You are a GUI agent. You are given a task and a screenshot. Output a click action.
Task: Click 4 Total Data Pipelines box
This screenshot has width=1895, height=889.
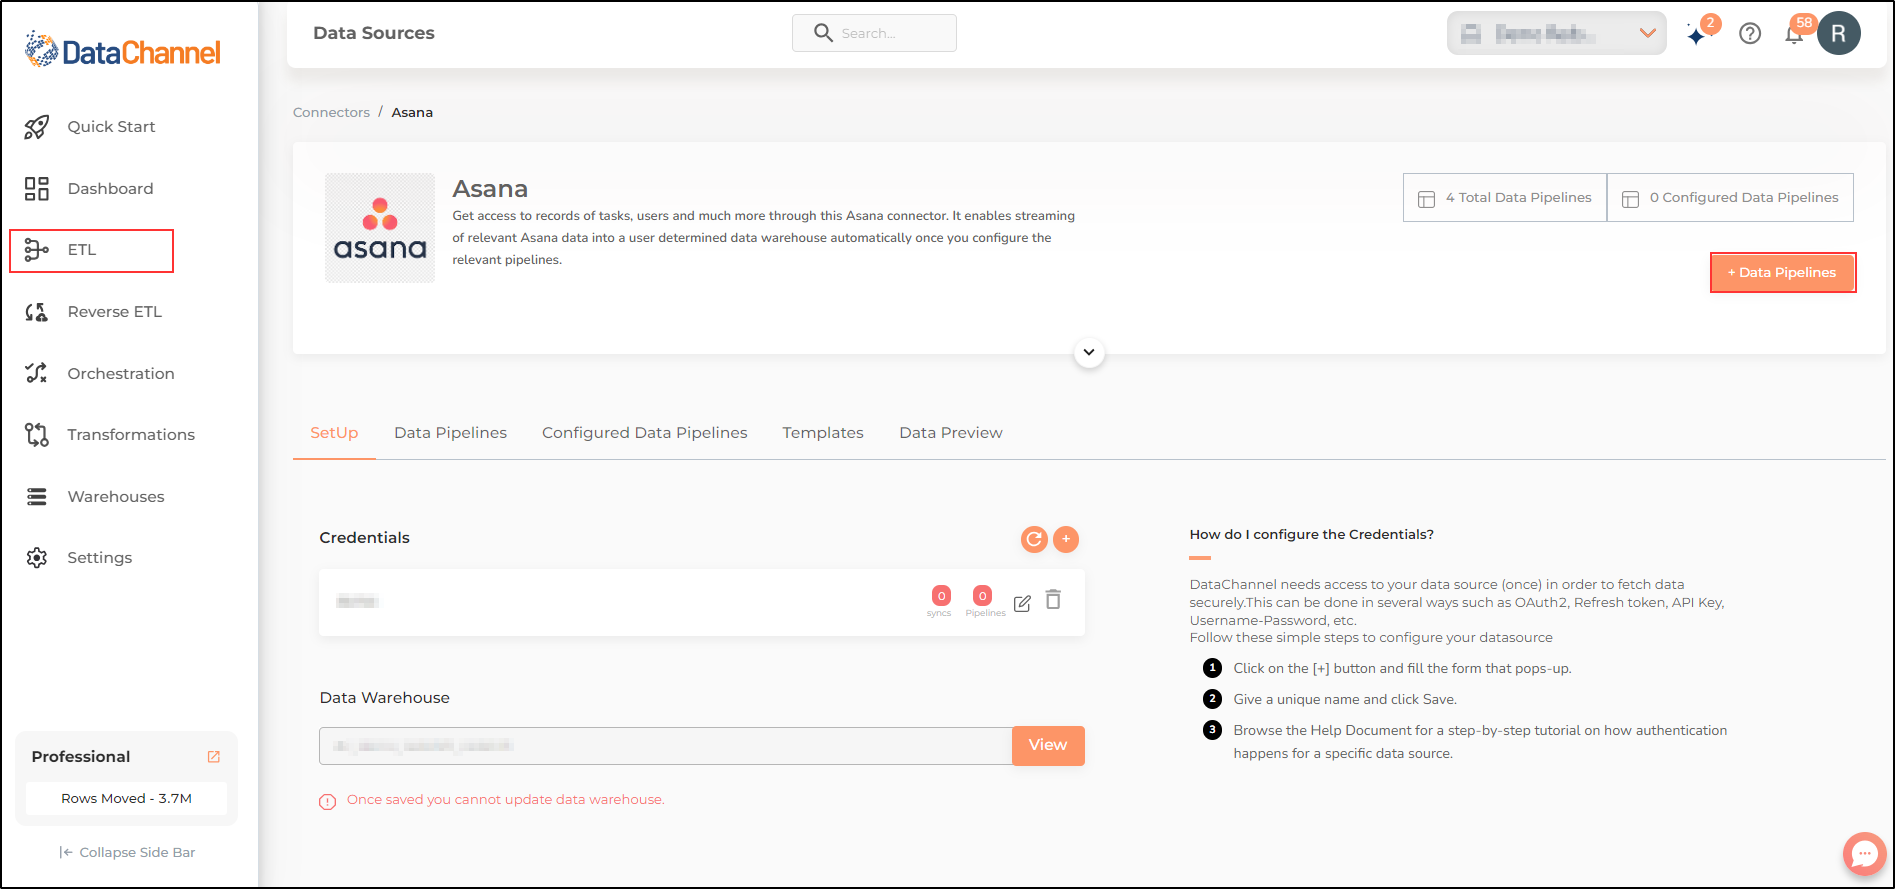coord(1505,198)
